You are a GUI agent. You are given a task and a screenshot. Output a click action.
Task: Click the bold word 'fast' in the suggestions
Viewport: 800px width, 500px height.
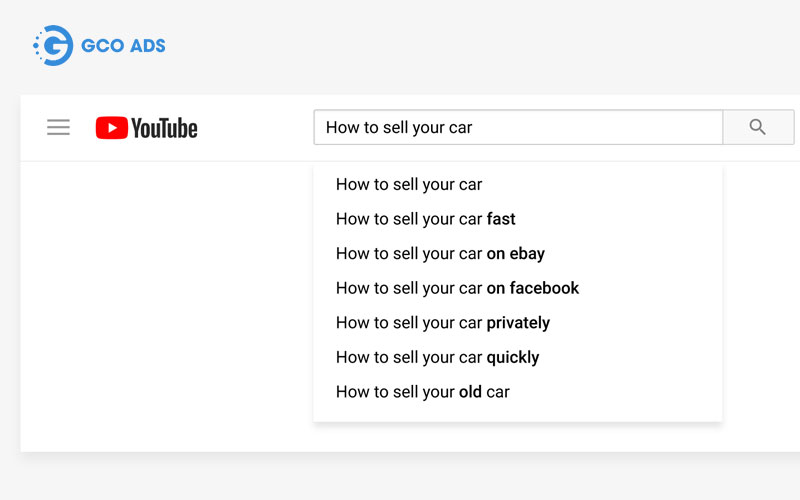point(501,219)
